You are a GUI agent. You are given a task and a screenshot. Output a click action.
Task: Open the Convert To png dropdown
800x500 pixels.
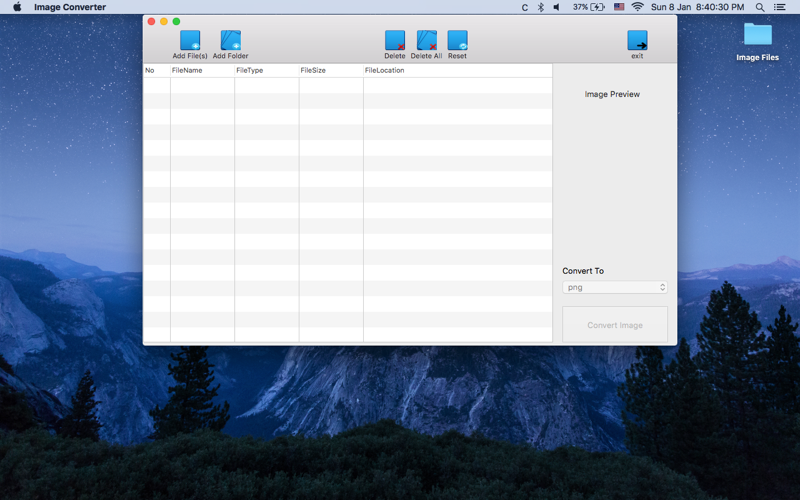tap(615, 287)
